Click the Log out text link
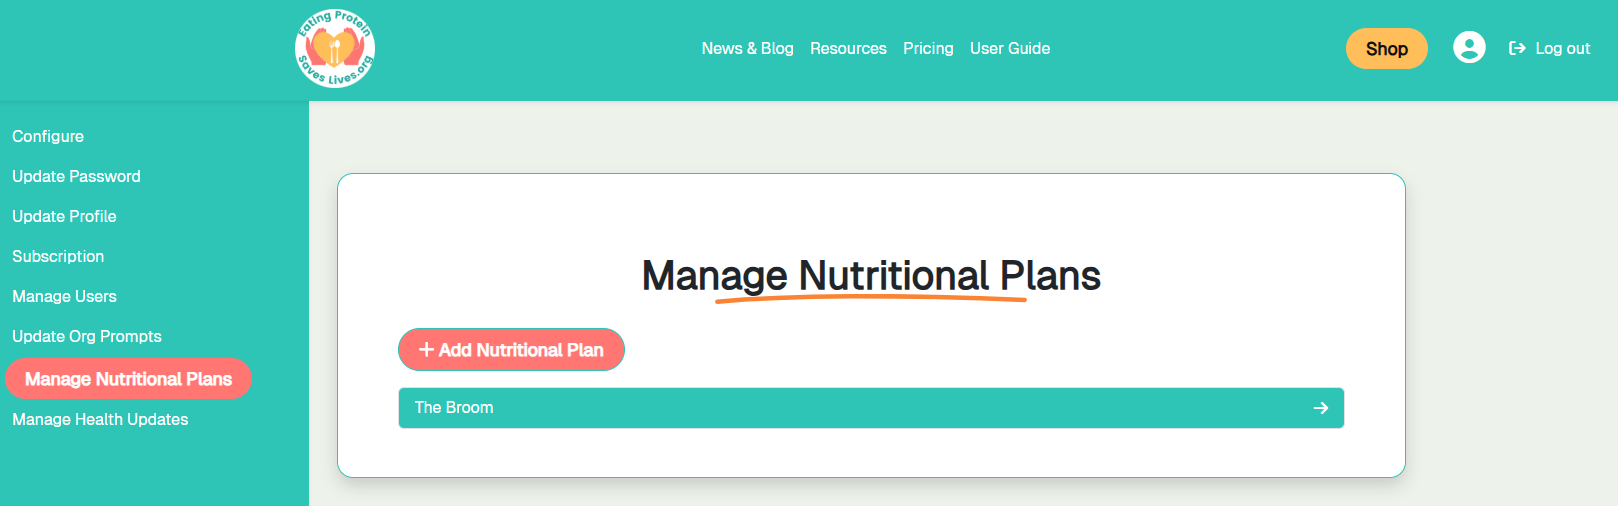The height and width of the screenshot is (506, 1618). click(1562, 48)
